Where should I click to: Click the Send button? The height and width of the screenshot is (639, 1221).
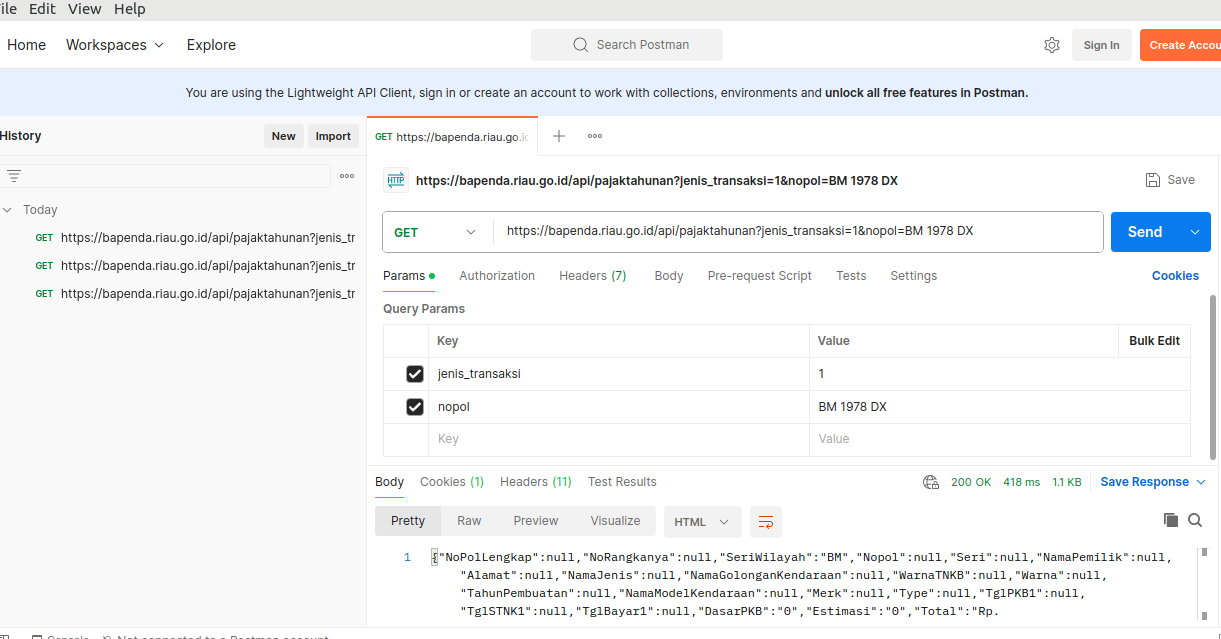[x=1145, y=232]
